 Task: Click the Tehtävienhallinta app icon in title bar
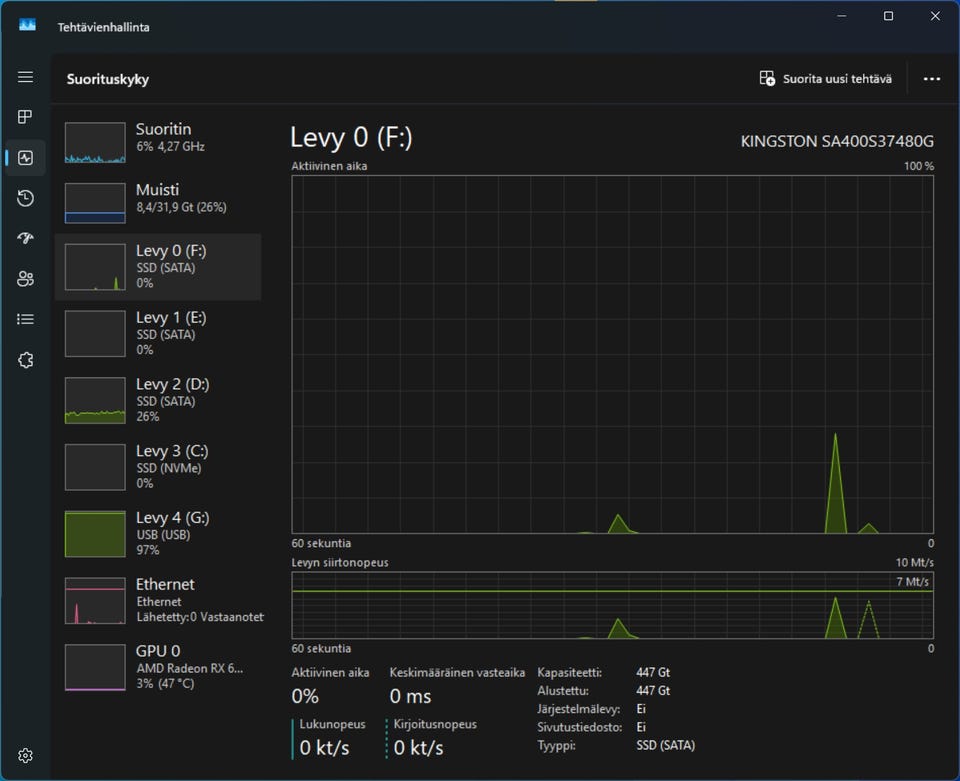pos(27,26)
